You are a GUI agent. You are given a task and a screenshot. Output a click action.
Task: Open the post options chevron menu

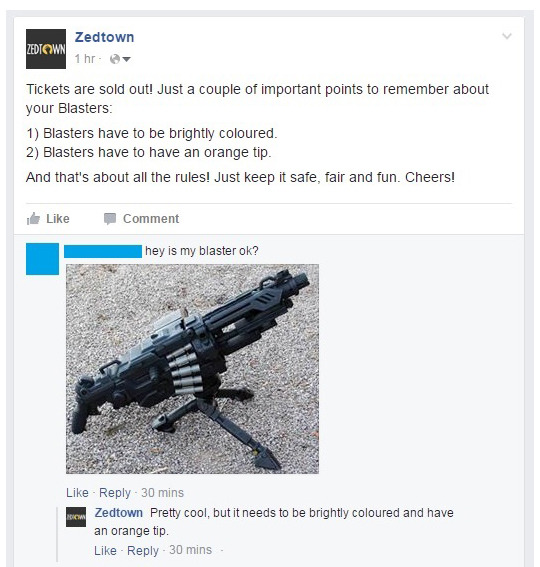[507, 36]
